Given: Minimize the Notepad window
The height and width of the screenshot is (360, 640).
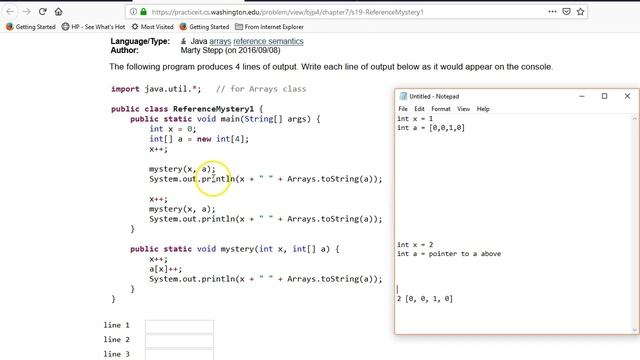Looking at the screenshot, I should point(582,96).
